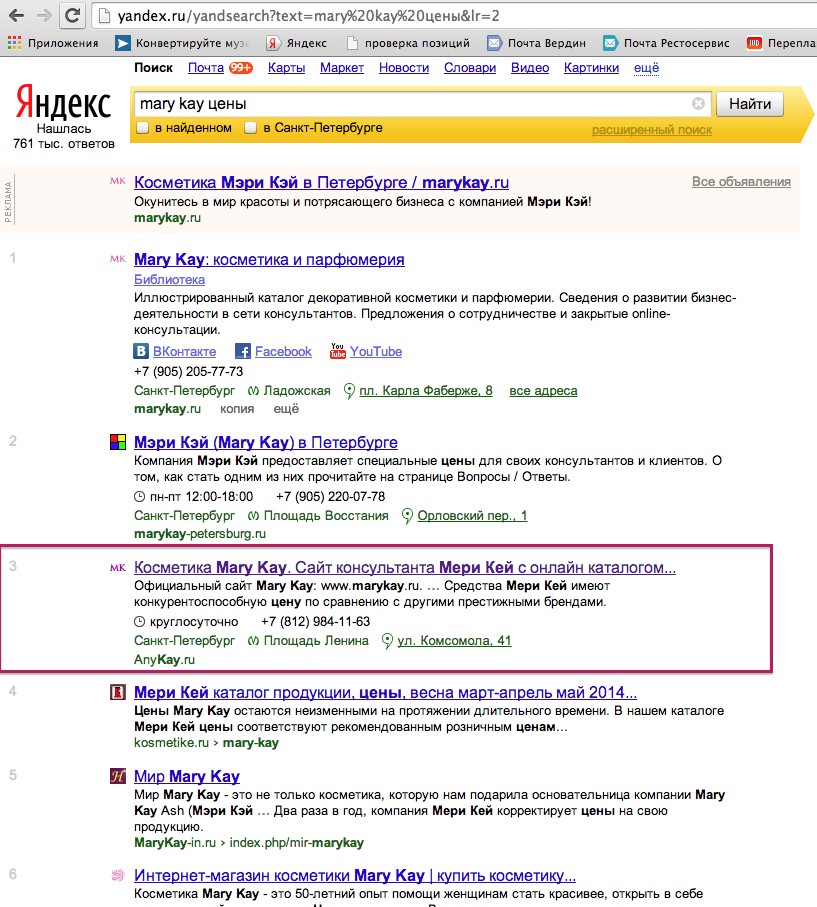Click the Facebook icon in result 1
The width and height of the screenshot is (817, 907).
tap(242, 351)
